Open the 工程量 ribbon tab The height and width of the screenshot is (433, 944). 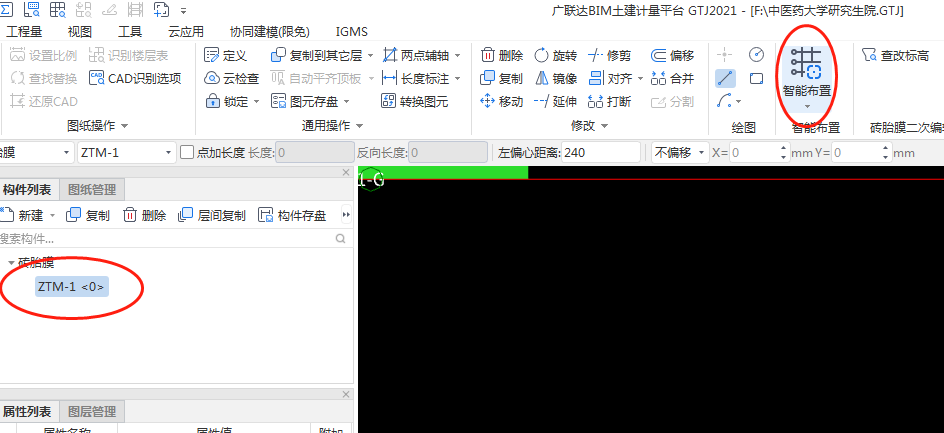click(24, 31)
